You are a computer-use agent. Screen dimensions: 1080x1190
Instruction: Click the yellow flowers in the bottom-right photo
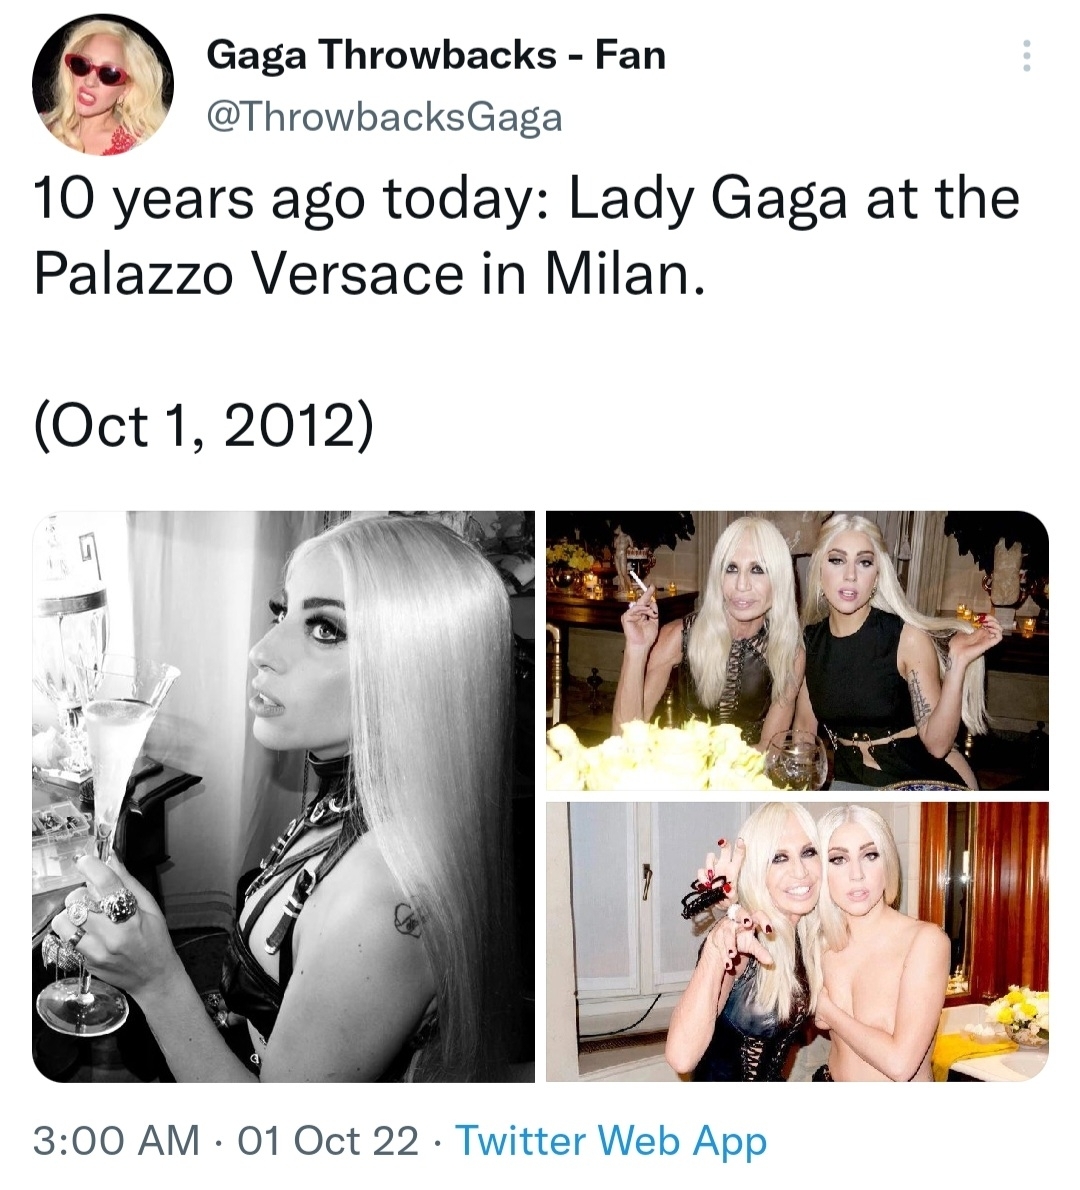pyautogui.click(x=1018, y=1012)
